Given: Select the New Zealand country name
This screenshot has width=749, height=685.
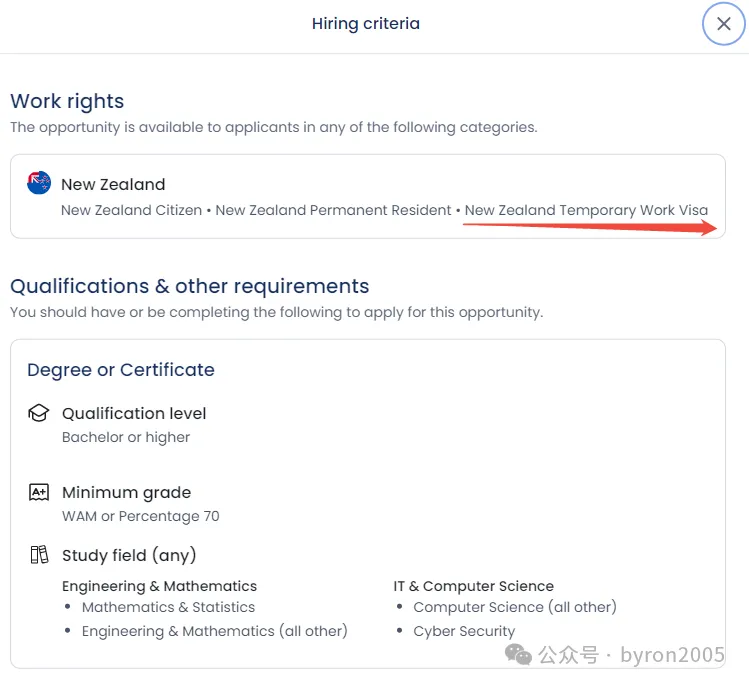Looking at the screenshot, I should pos(113,184).
